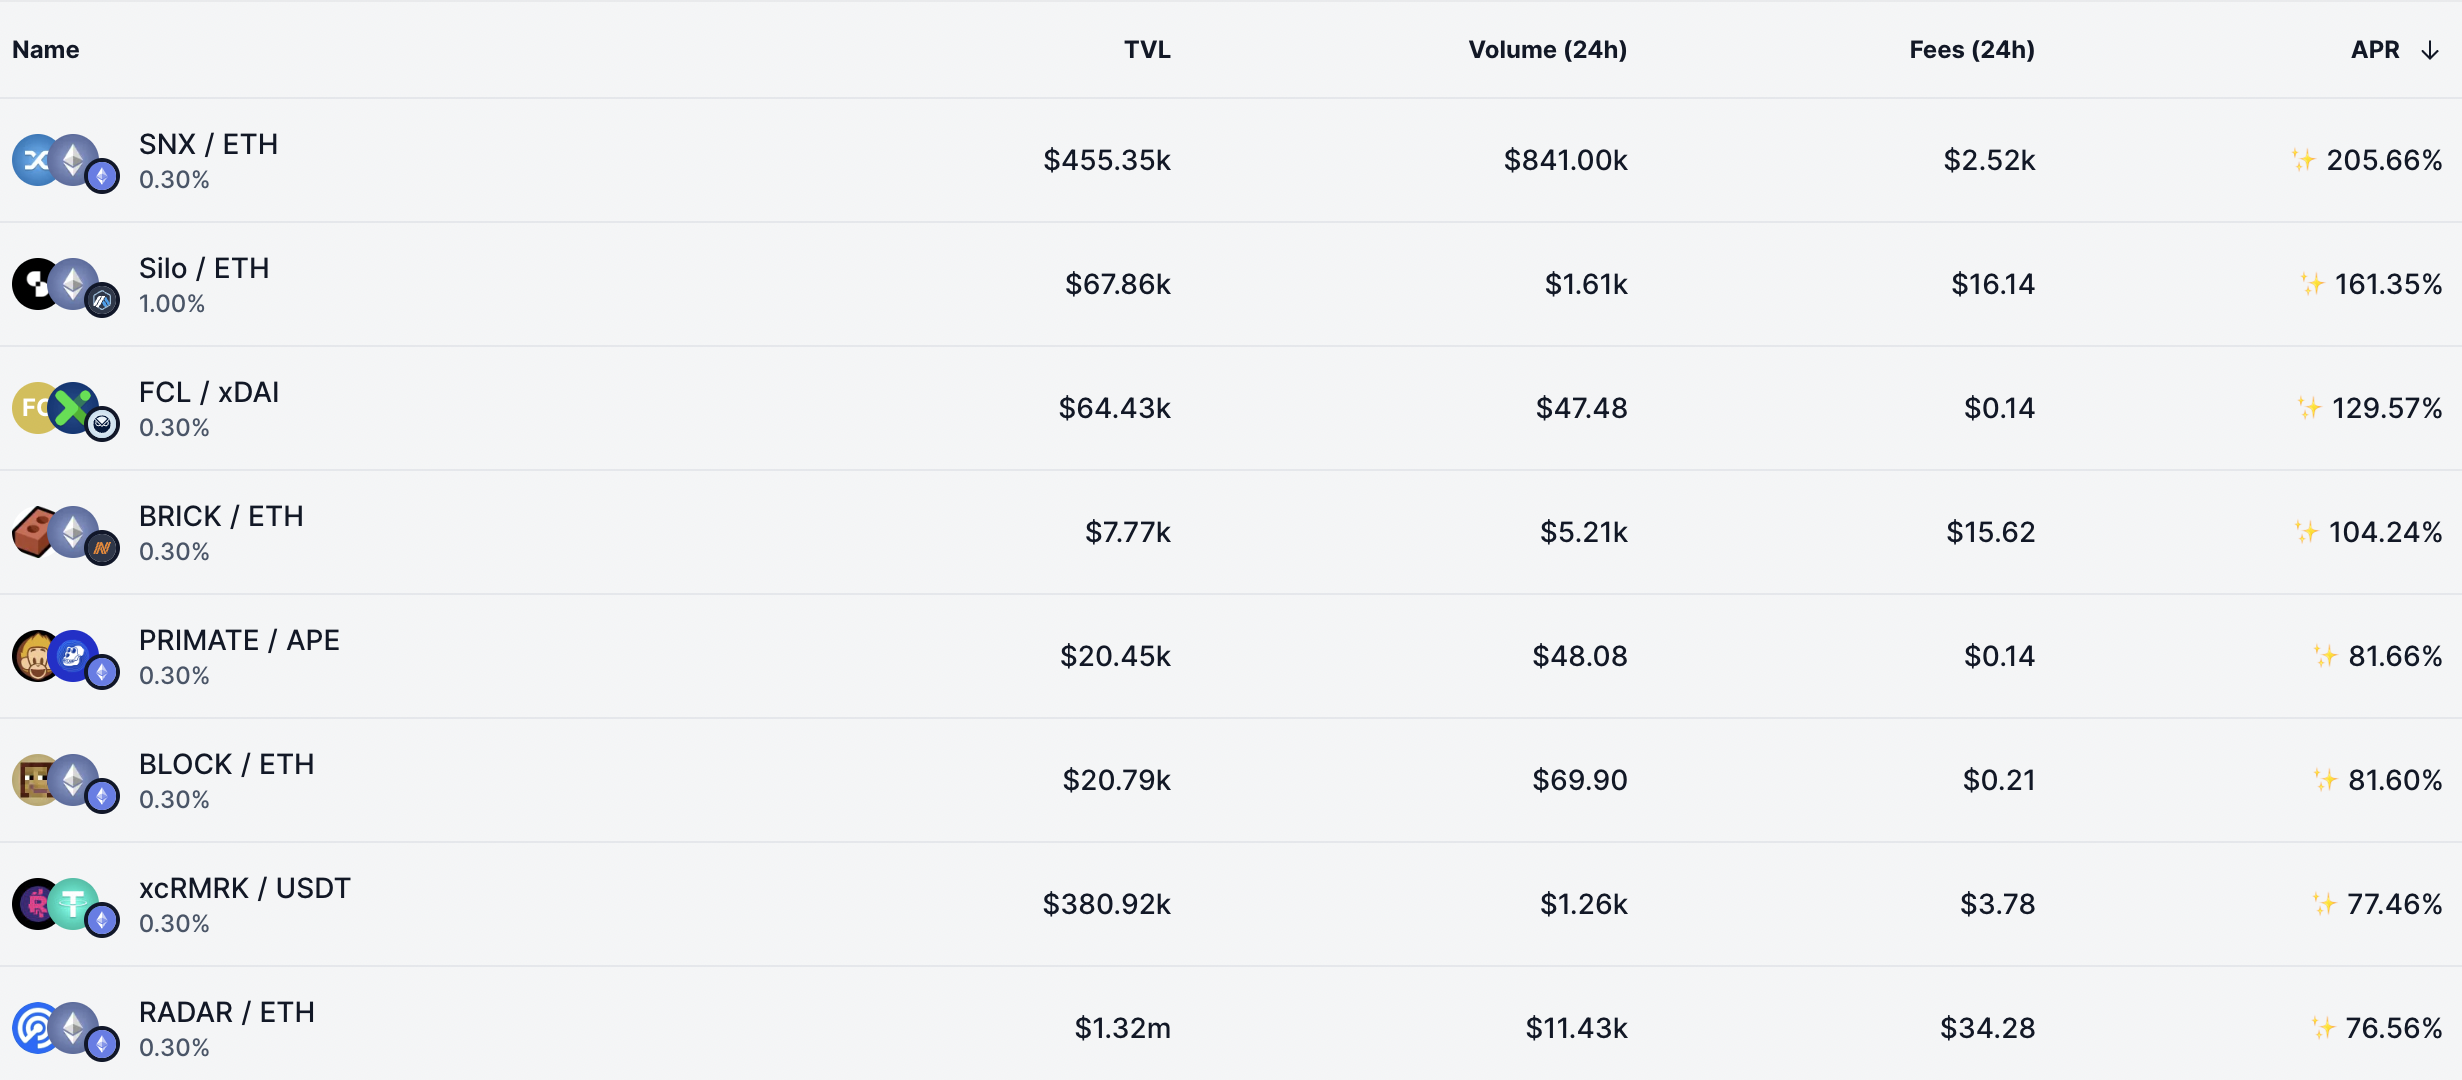Sort pools by Volume (24h) header
Screen dimensions: 2462x1080
coord(1547,50)
